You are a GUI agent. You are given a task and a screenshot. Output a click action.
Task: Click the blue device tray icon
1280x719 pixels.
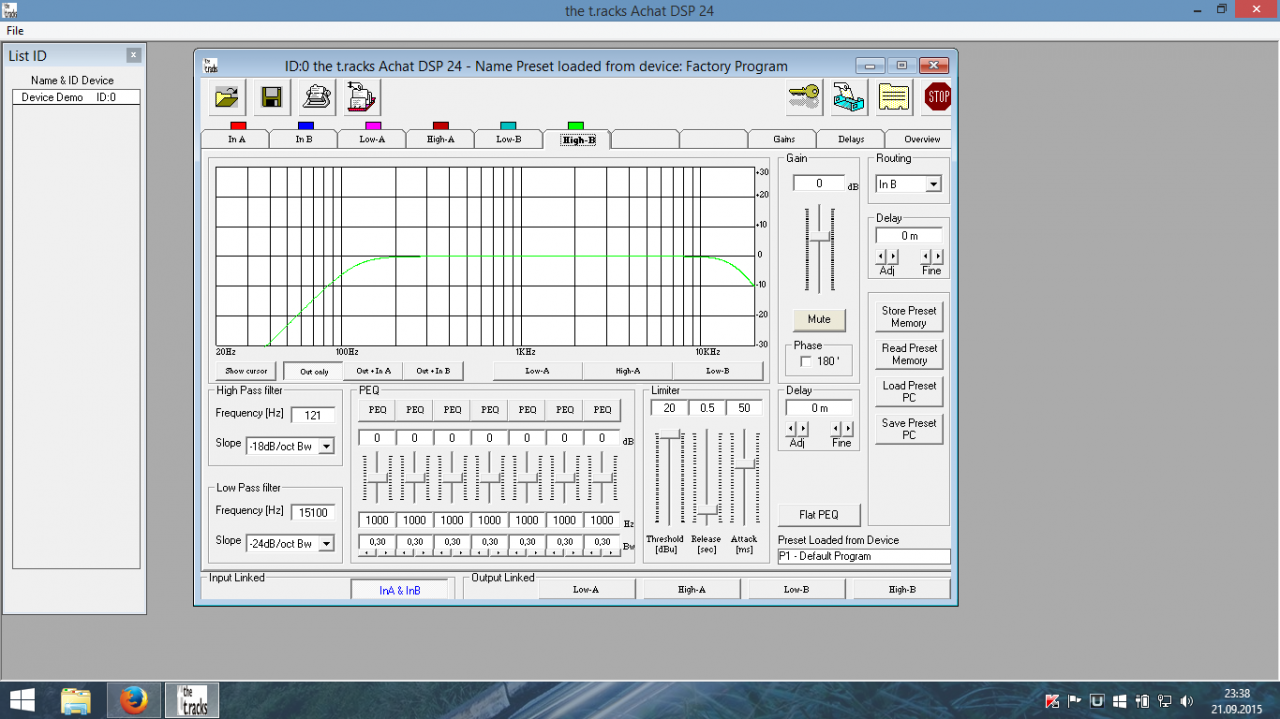(x=850, y=97)
